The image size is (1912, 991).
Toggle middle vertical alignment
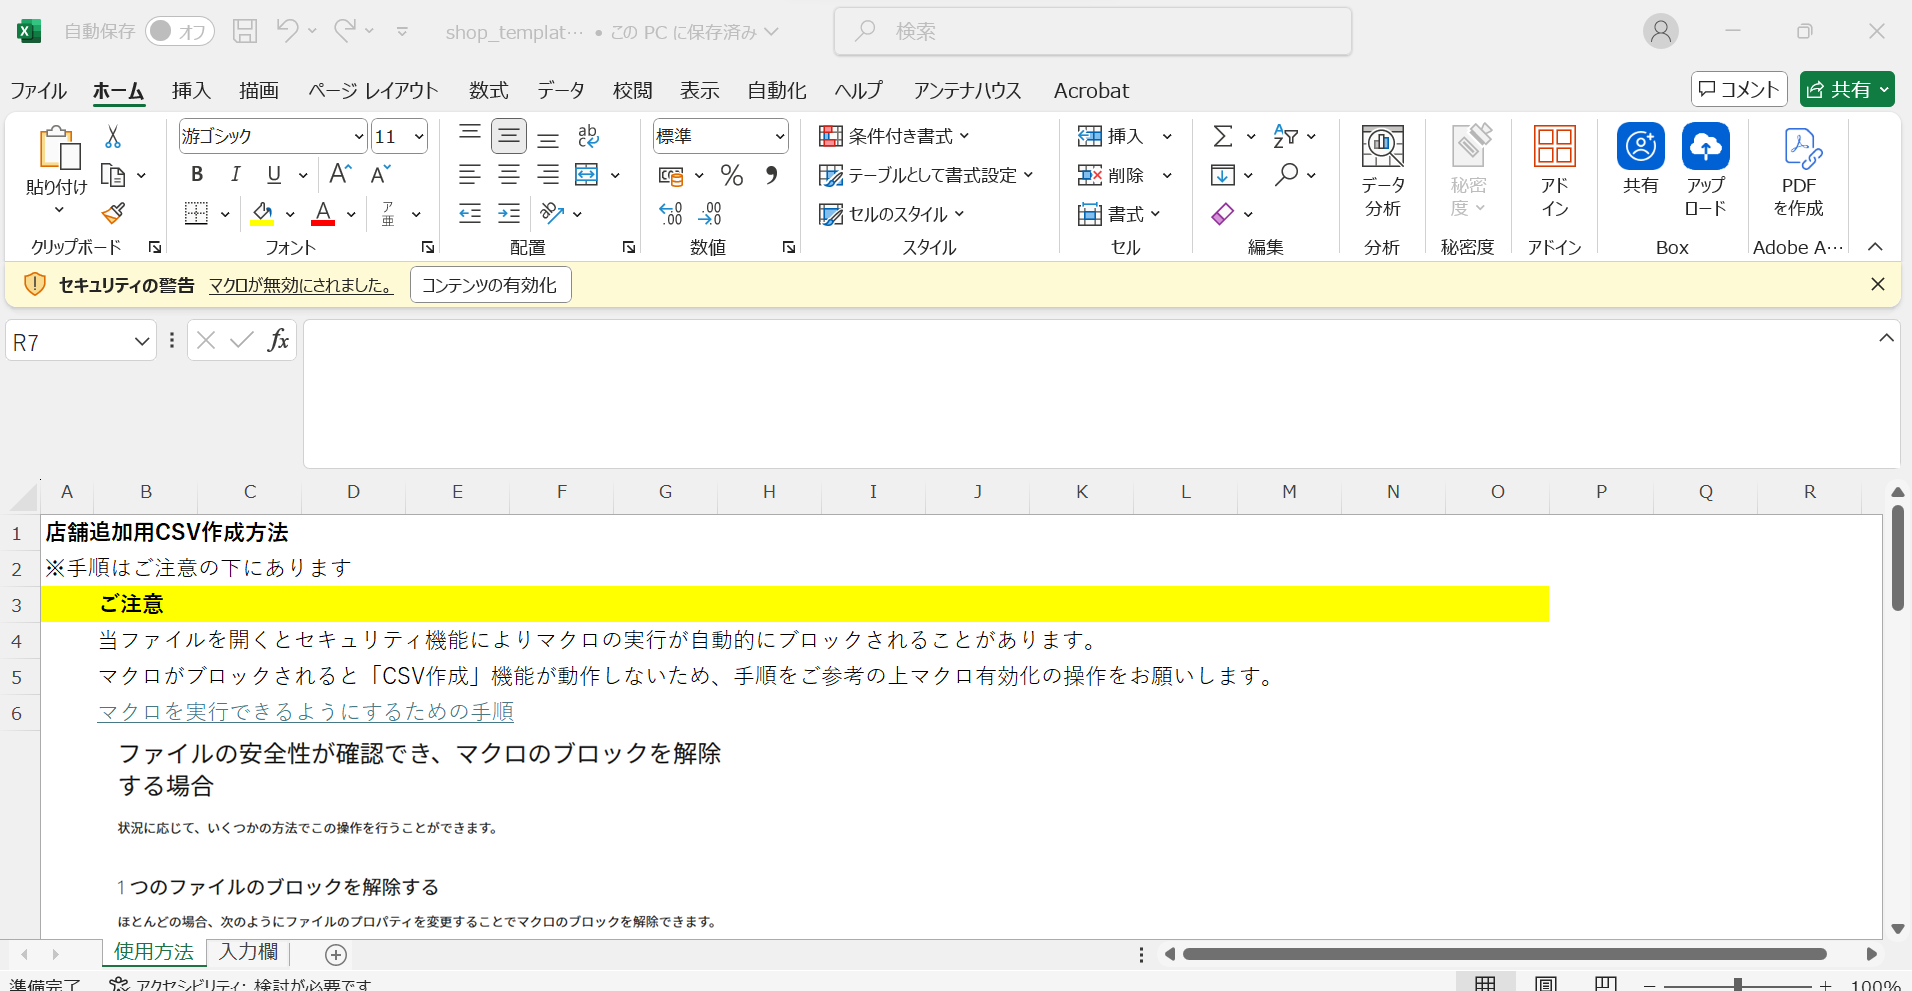click(509, 136)
